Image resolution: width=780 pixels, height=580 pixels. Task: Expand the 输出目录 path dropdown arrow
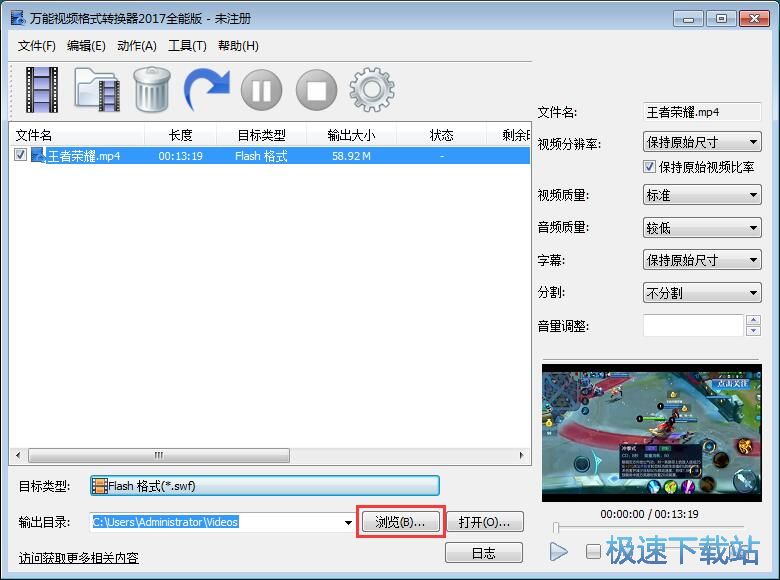pos(348,522)
